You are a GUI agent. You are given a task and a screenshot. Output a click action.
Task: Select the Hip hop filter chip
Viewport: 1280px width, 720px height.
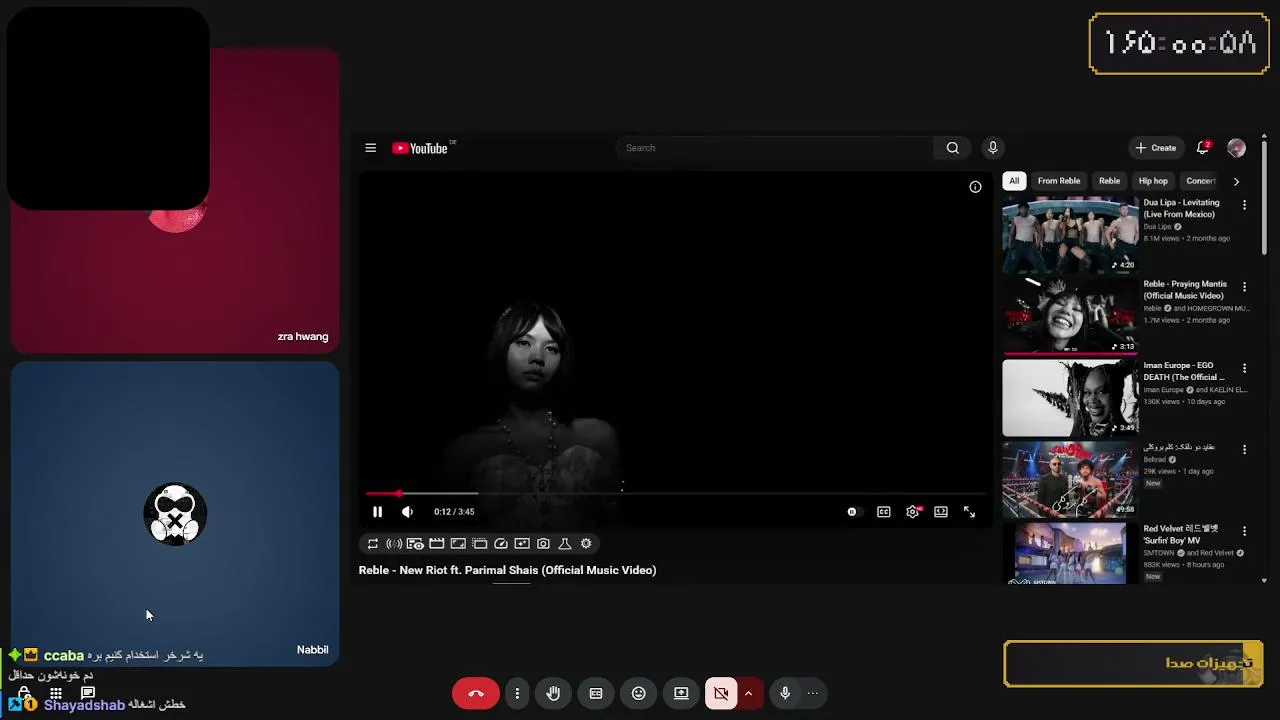(x=1153, y=181)
